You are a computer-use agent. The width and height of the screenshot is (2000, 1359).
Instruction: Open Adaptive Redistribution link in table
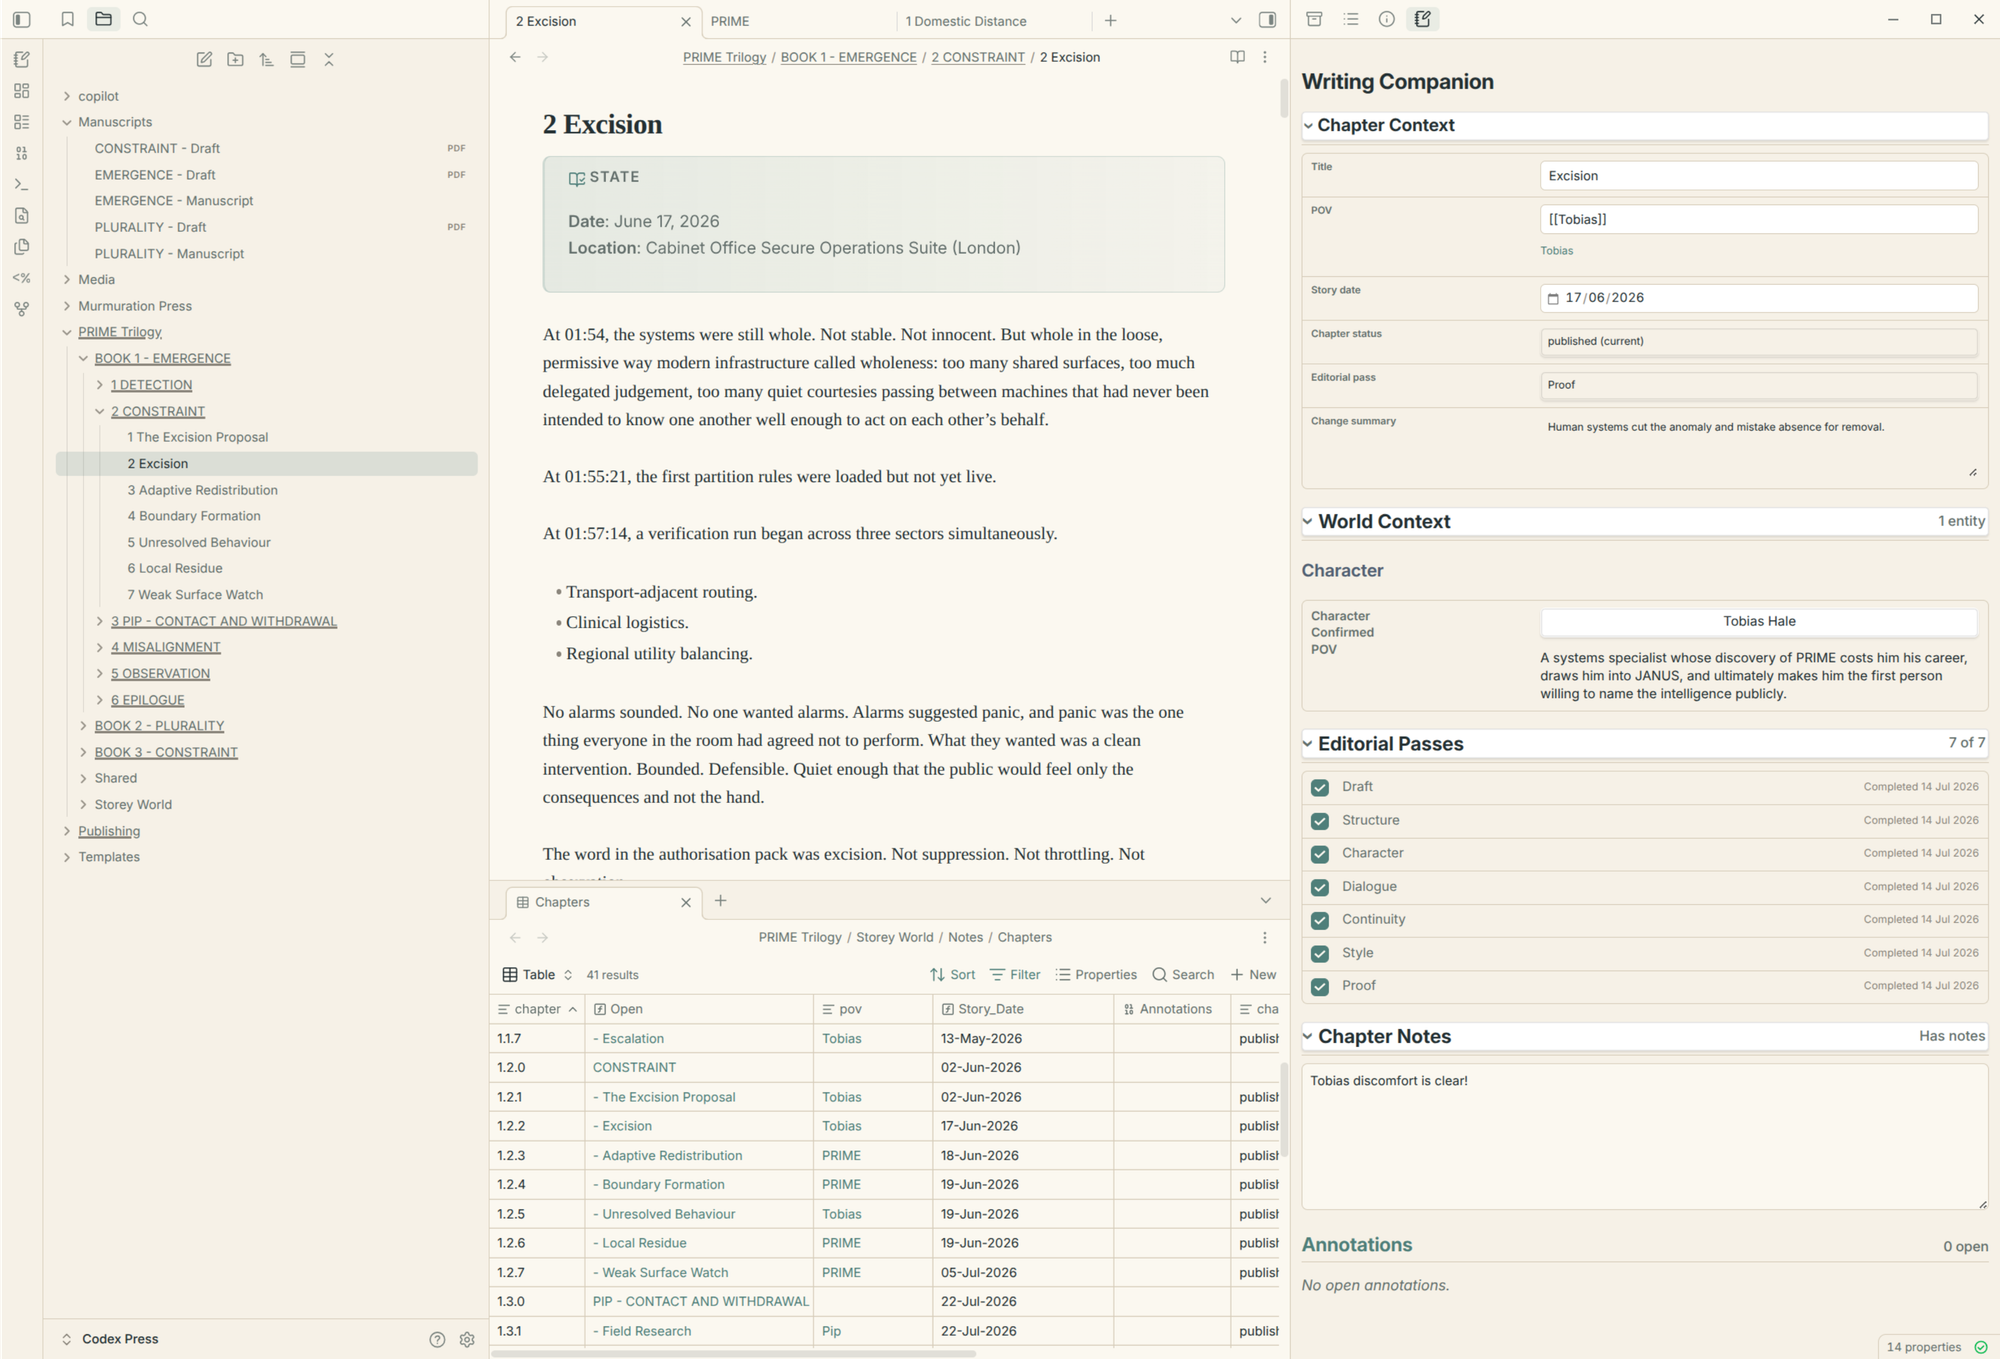coord(672,1155)
